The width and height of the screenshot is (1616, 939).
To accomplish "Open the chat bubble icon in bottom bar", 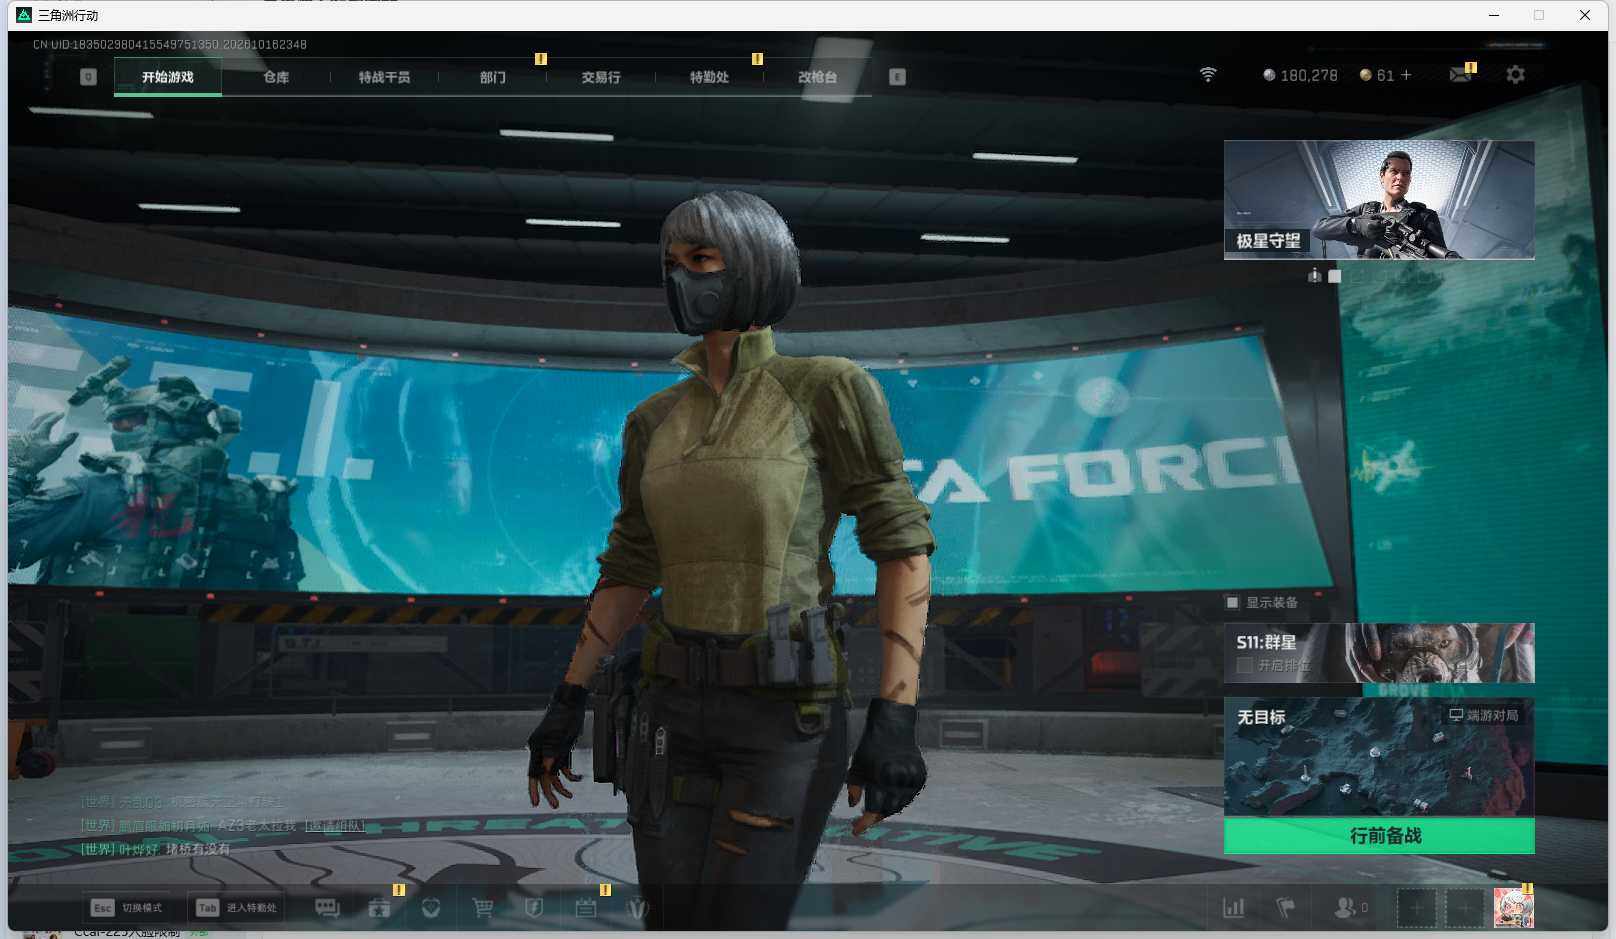I will [x=327, y=908].
